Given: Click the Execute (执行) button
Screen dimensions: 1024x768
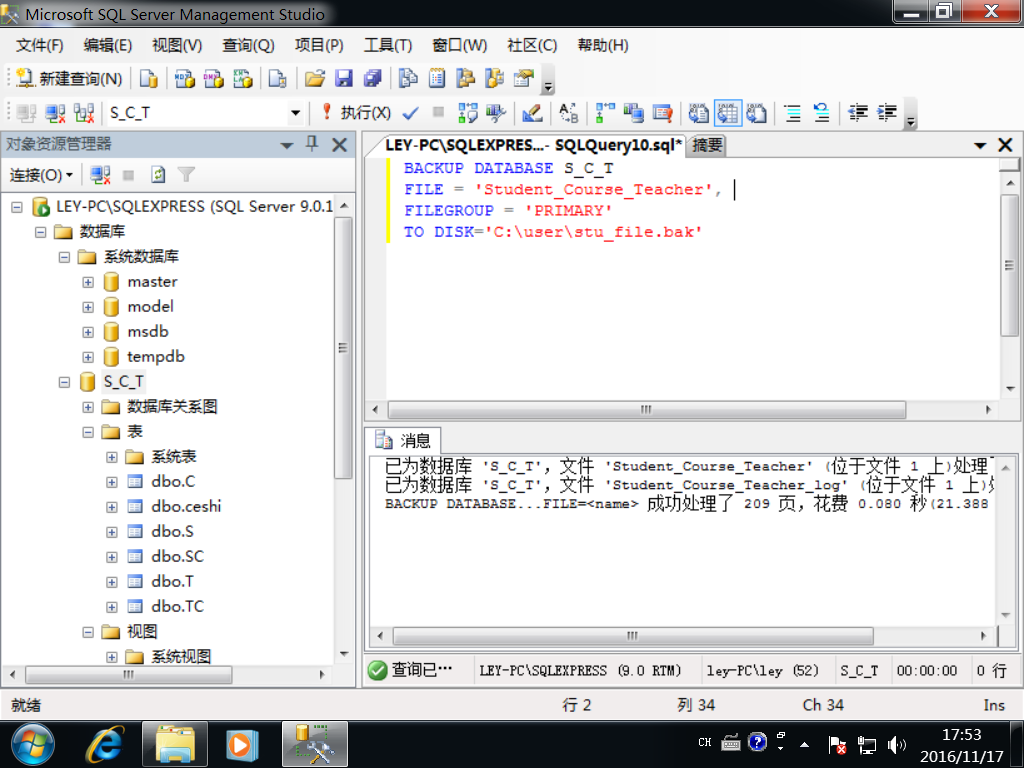Looking at the screenshot, I should [x=357, y=113].
